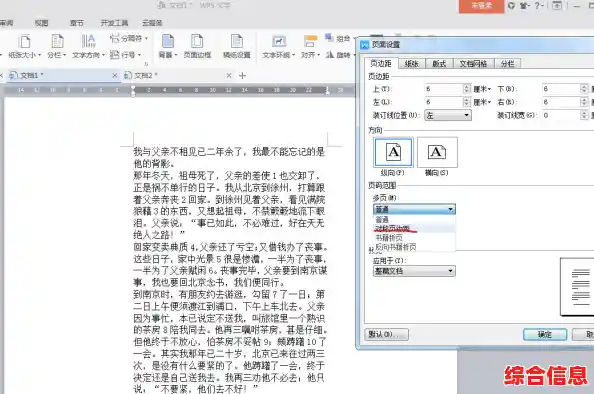The height and width of the screenshot is (394, 594).
Task: Click stepper arrows of the 下 bottom margin
Action: point(584,89)
